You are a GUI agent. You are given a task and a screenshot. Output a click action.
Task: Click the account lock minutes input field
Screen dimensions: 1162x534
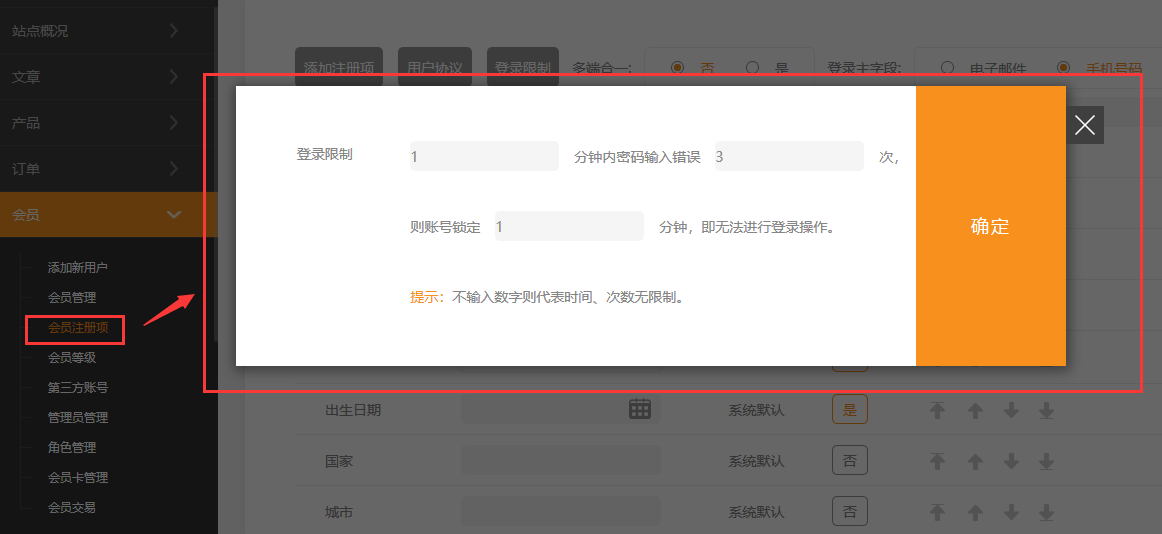point(569,226)
